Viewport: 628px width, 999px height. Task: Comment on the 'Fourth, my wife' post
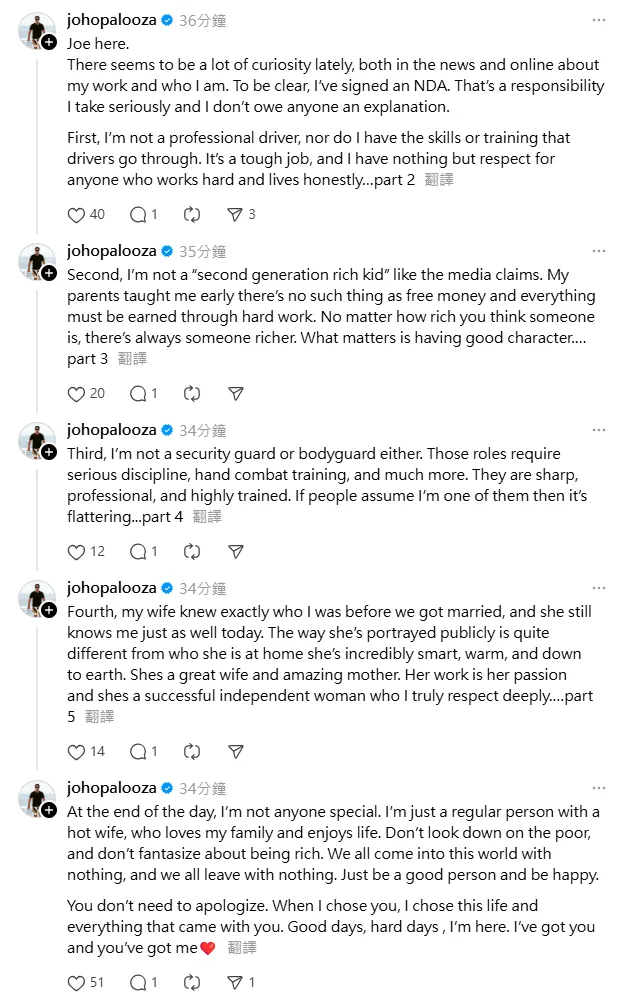pyautogui.click(x=139, y=751)
